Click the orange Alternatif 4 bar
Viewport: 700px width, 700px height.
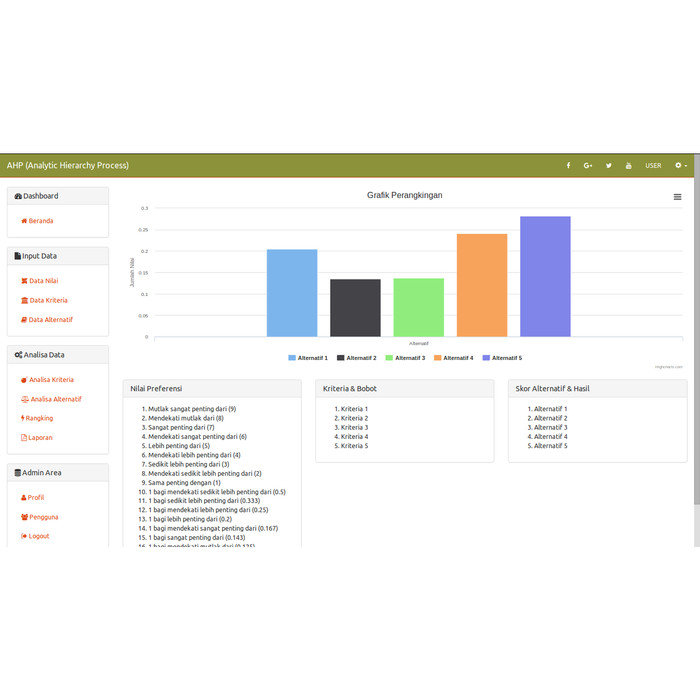482,285
